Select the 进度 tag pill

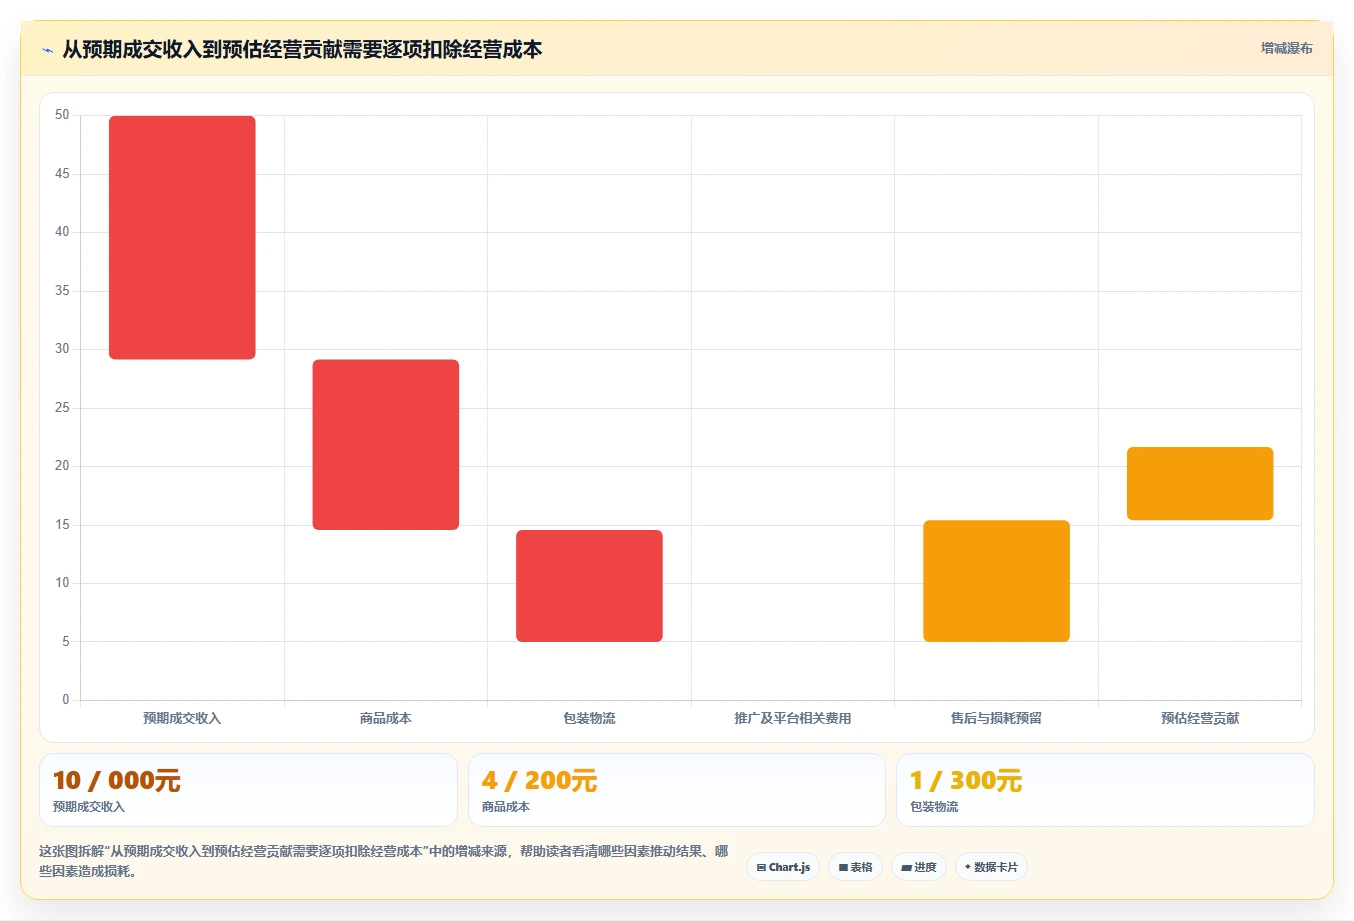tap(918, 867)
